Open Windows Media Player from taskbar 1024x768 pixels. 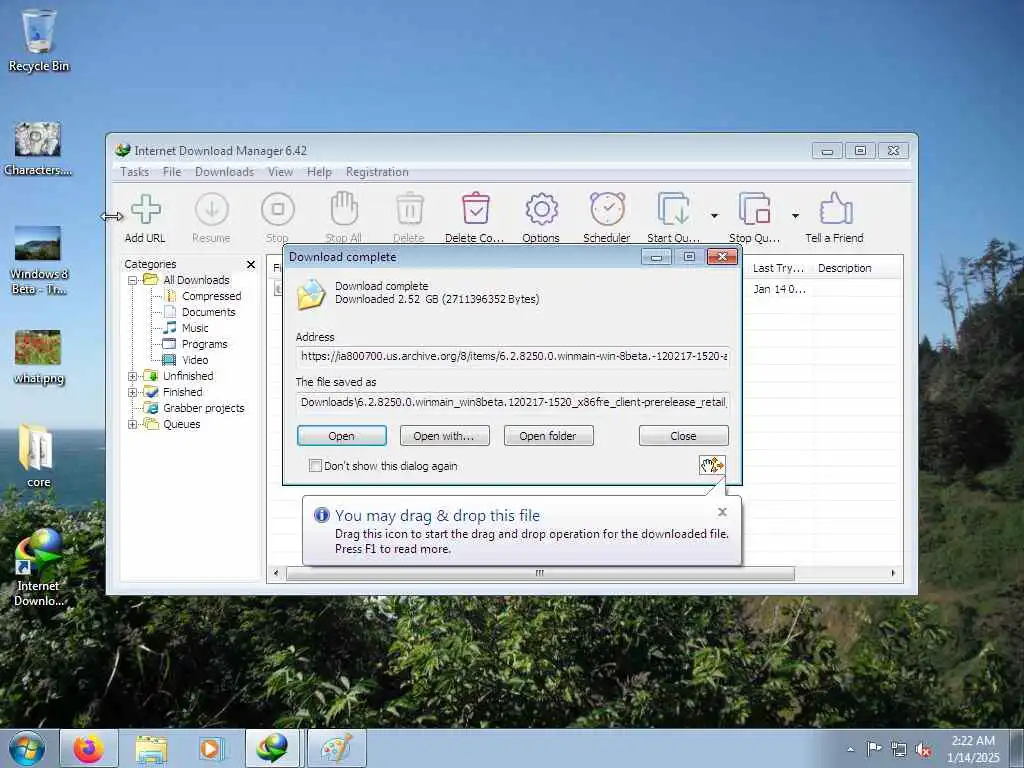[212, 748]
